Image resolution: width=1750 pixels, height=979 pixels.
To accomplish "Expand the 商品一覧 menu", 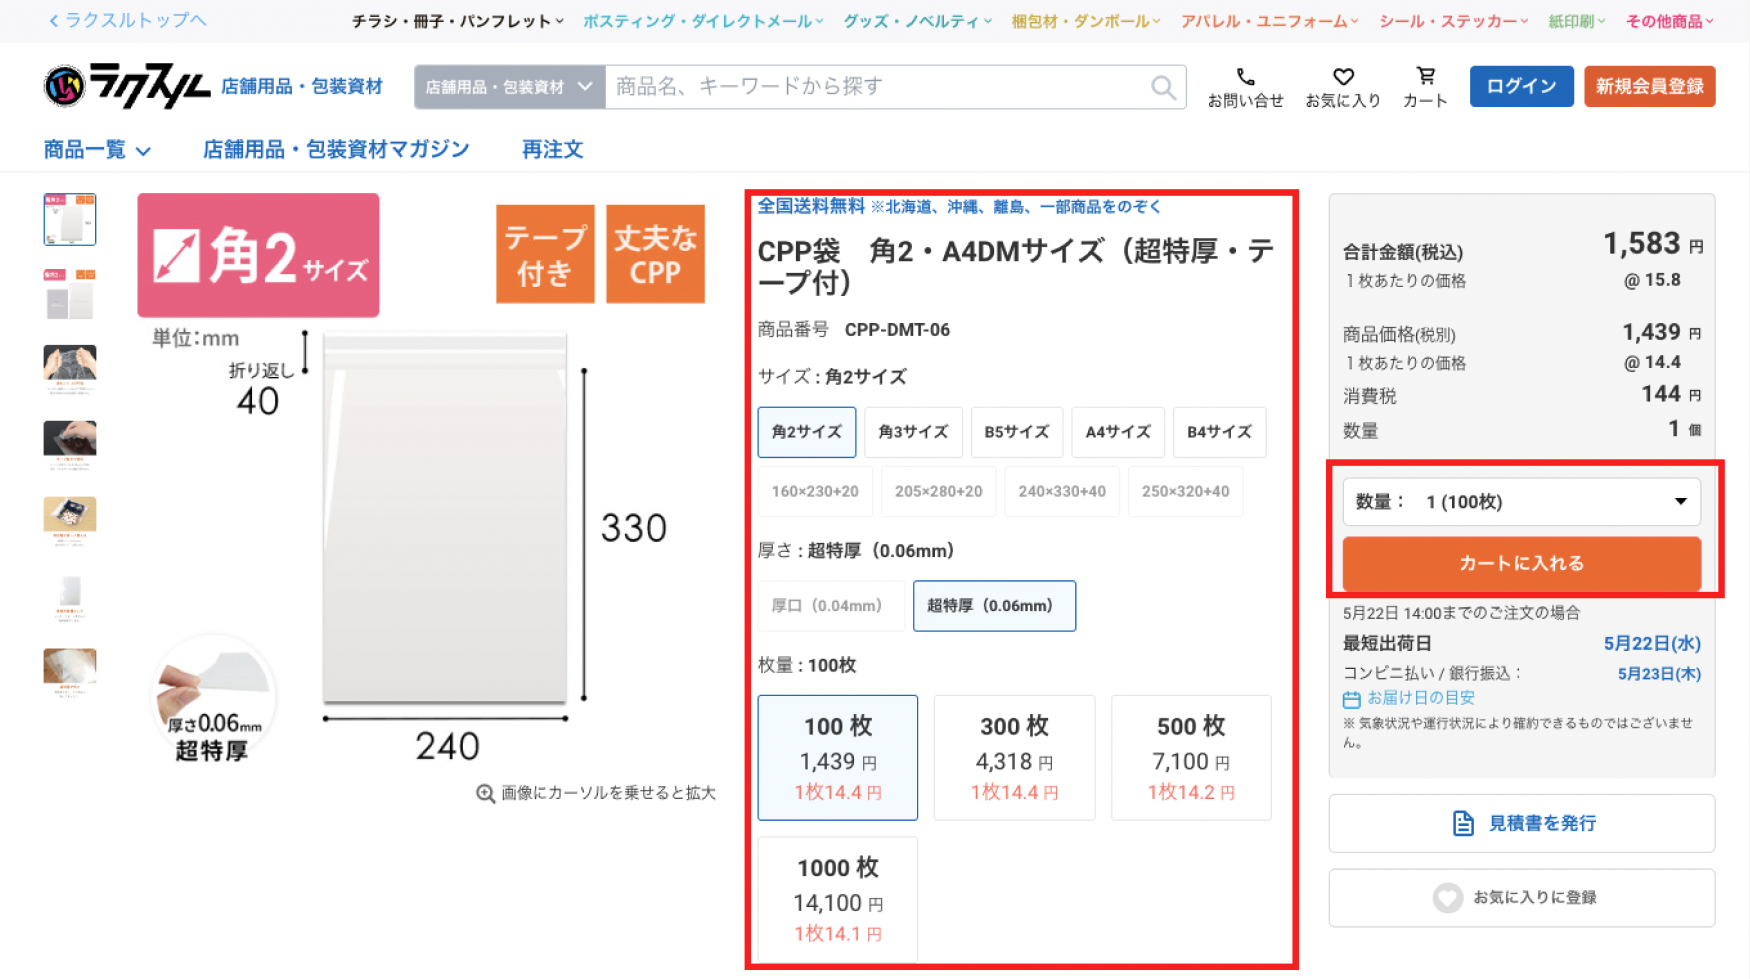I will 97,150.
